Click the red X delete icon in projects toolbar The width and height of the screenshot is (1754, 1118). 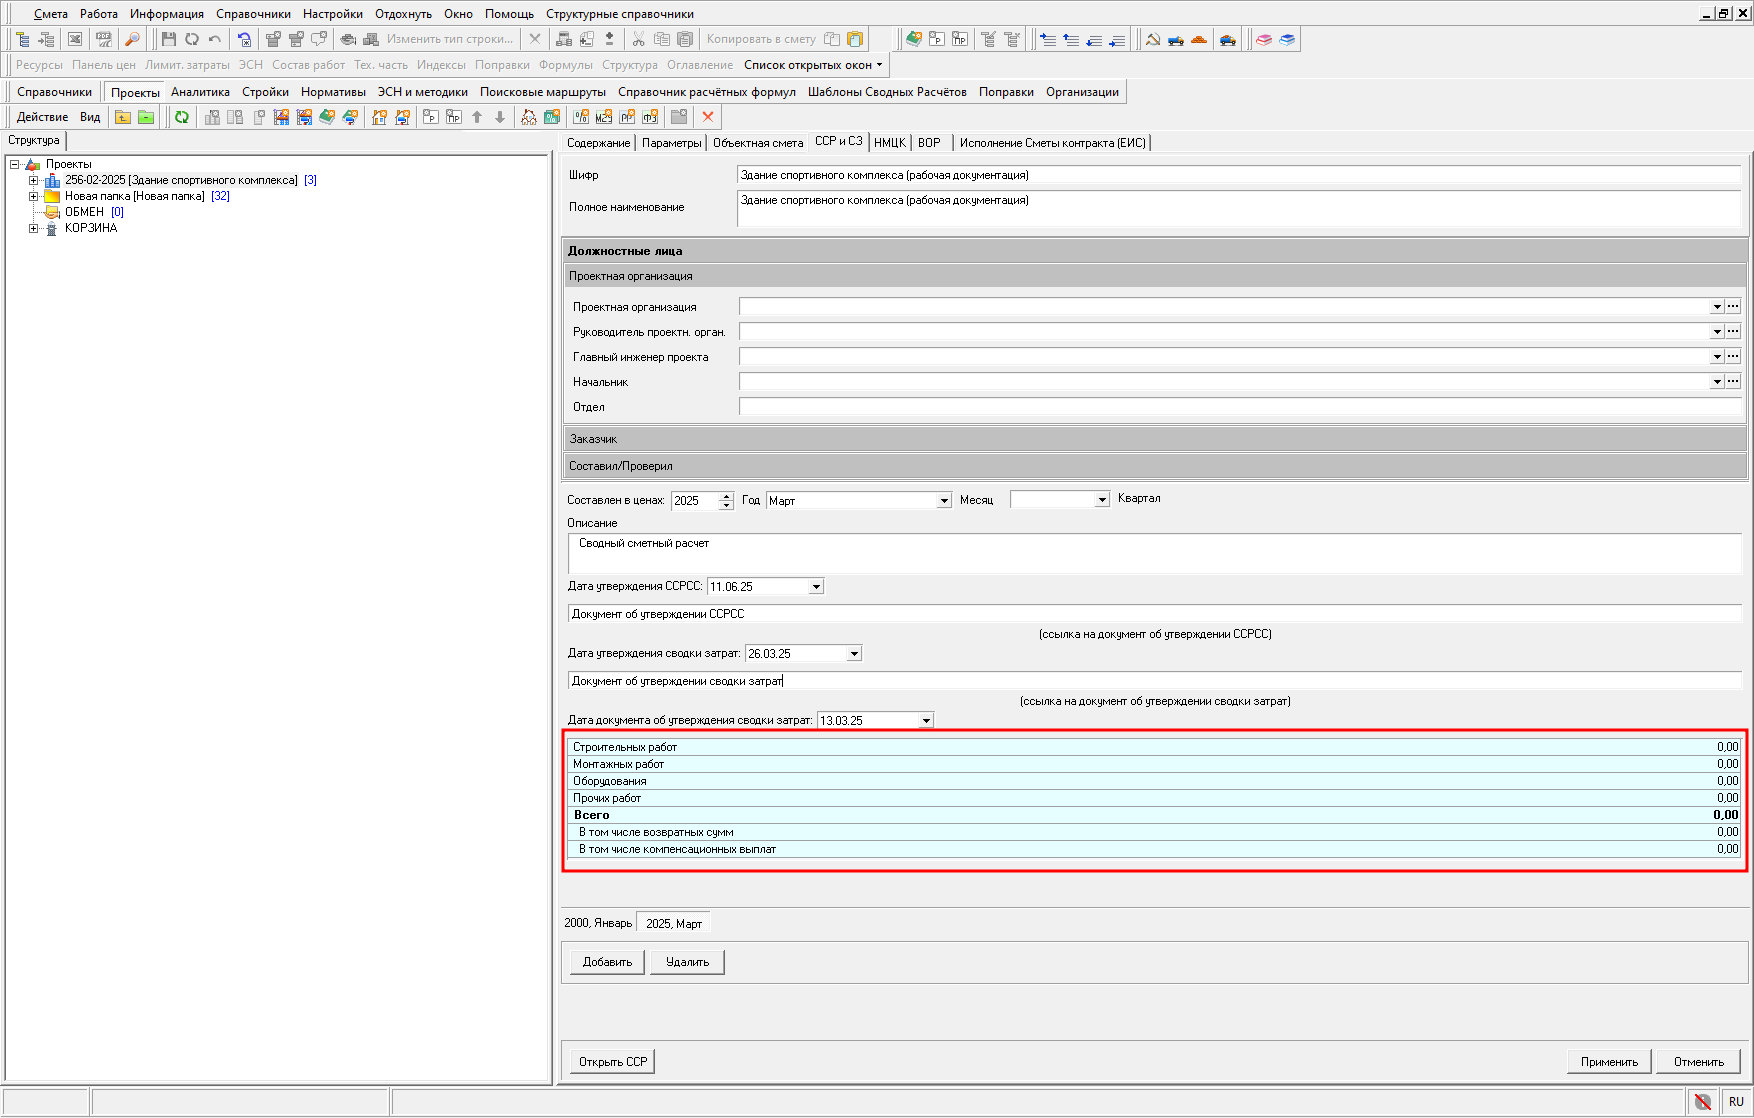[708, 117]
